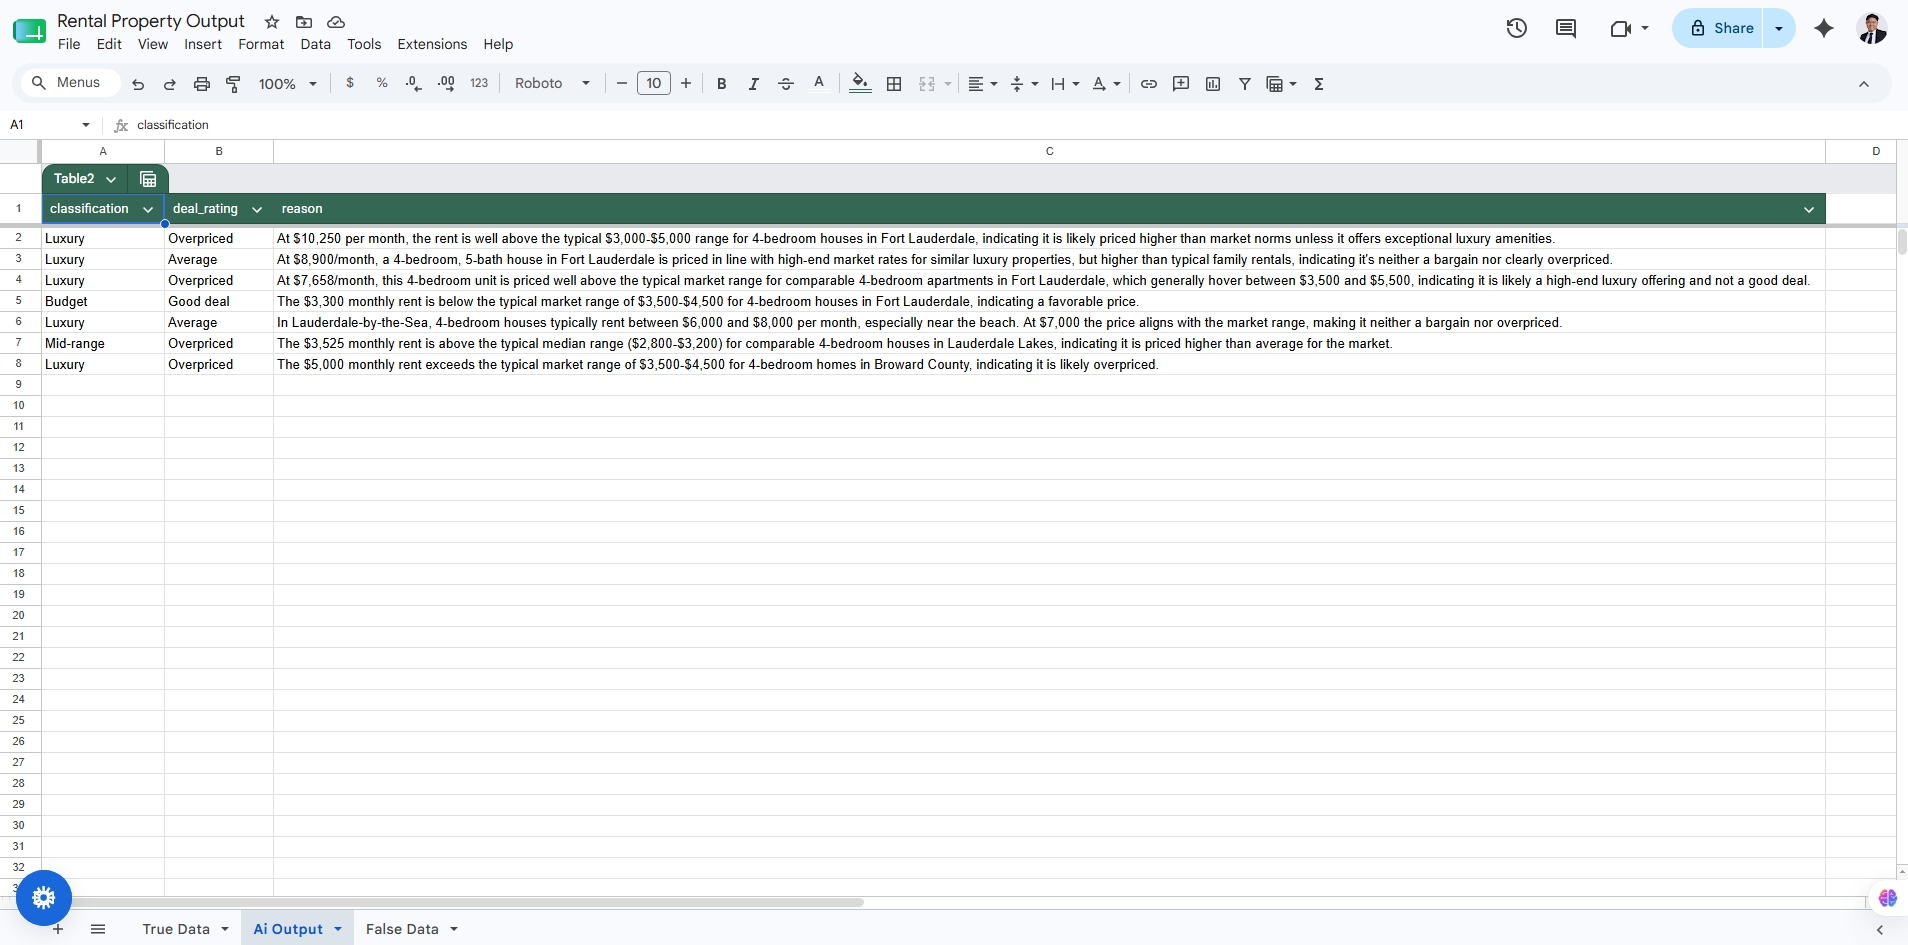Insert comment icon in toolbar
Screen dimensions: 1908x945
click(x=1181, y=84)
